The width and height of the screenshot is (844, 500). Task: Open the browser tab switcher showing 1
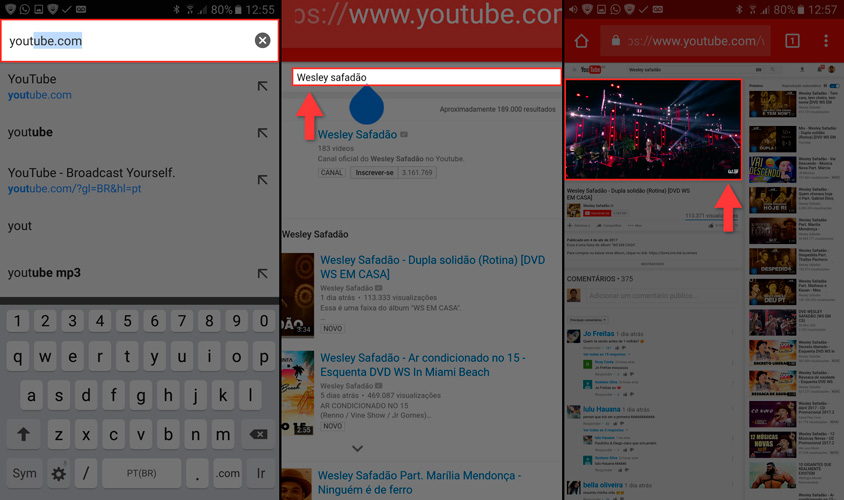[792, 41]
